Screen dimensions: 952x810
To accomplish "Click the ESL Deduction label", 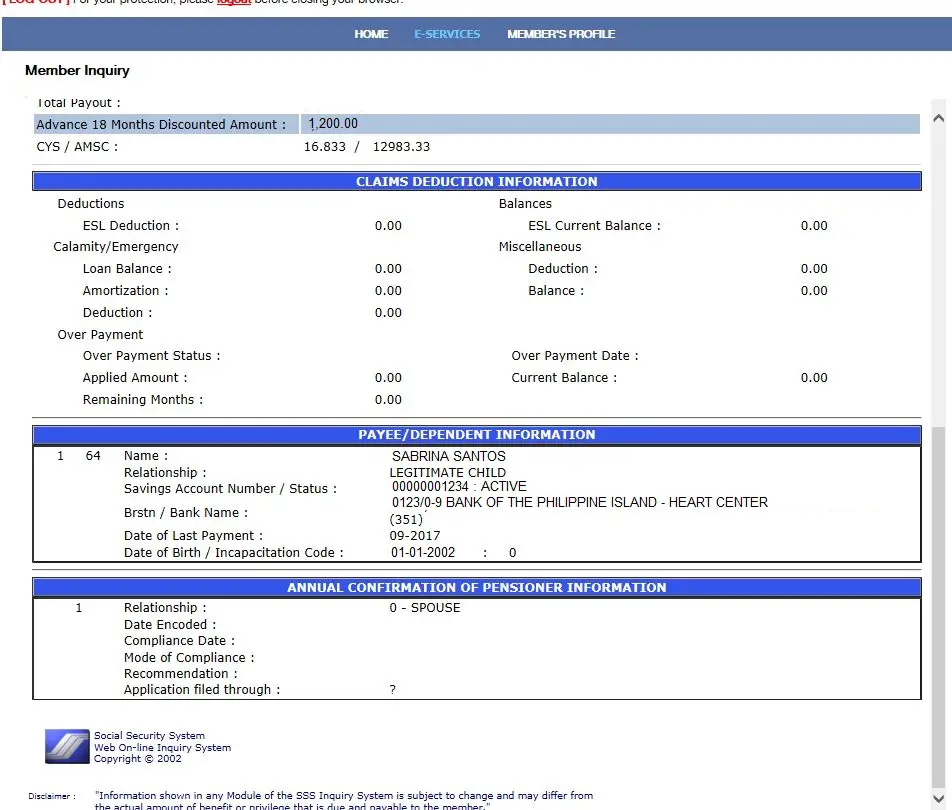I will click(x=131, y=225).
